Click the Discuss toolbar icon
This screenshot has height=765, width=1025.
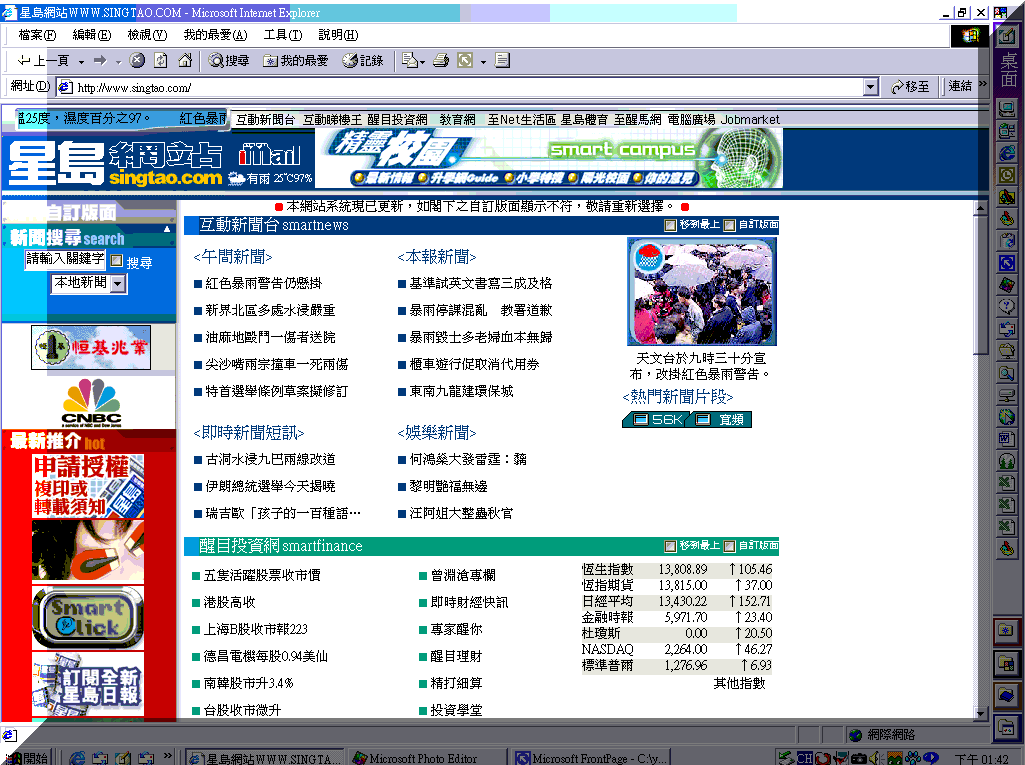coord(502,61)
